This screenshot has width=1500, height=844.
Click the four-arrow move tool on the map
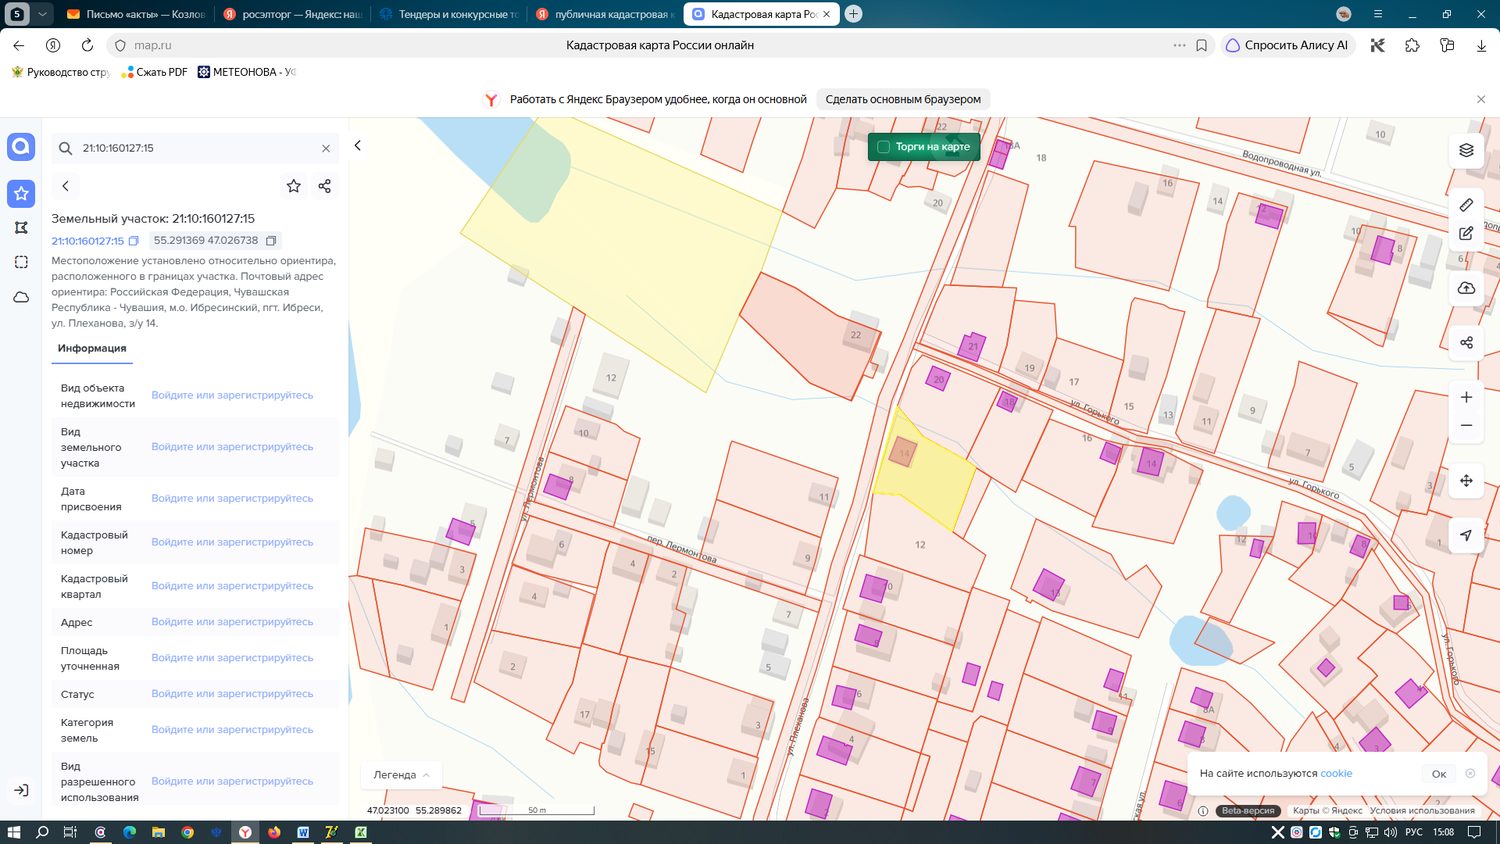coord(1466,481)
